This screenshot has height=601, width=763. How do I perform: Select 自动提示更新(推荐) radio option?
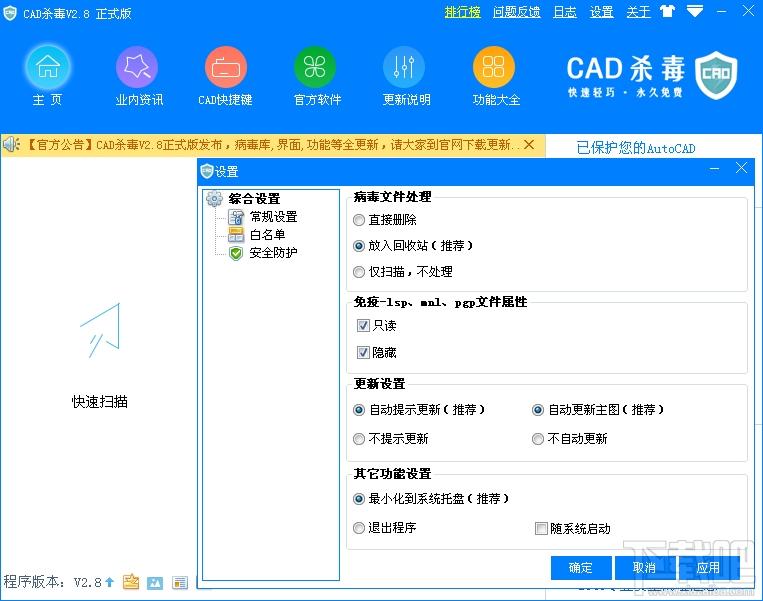(x=359, y=410)
